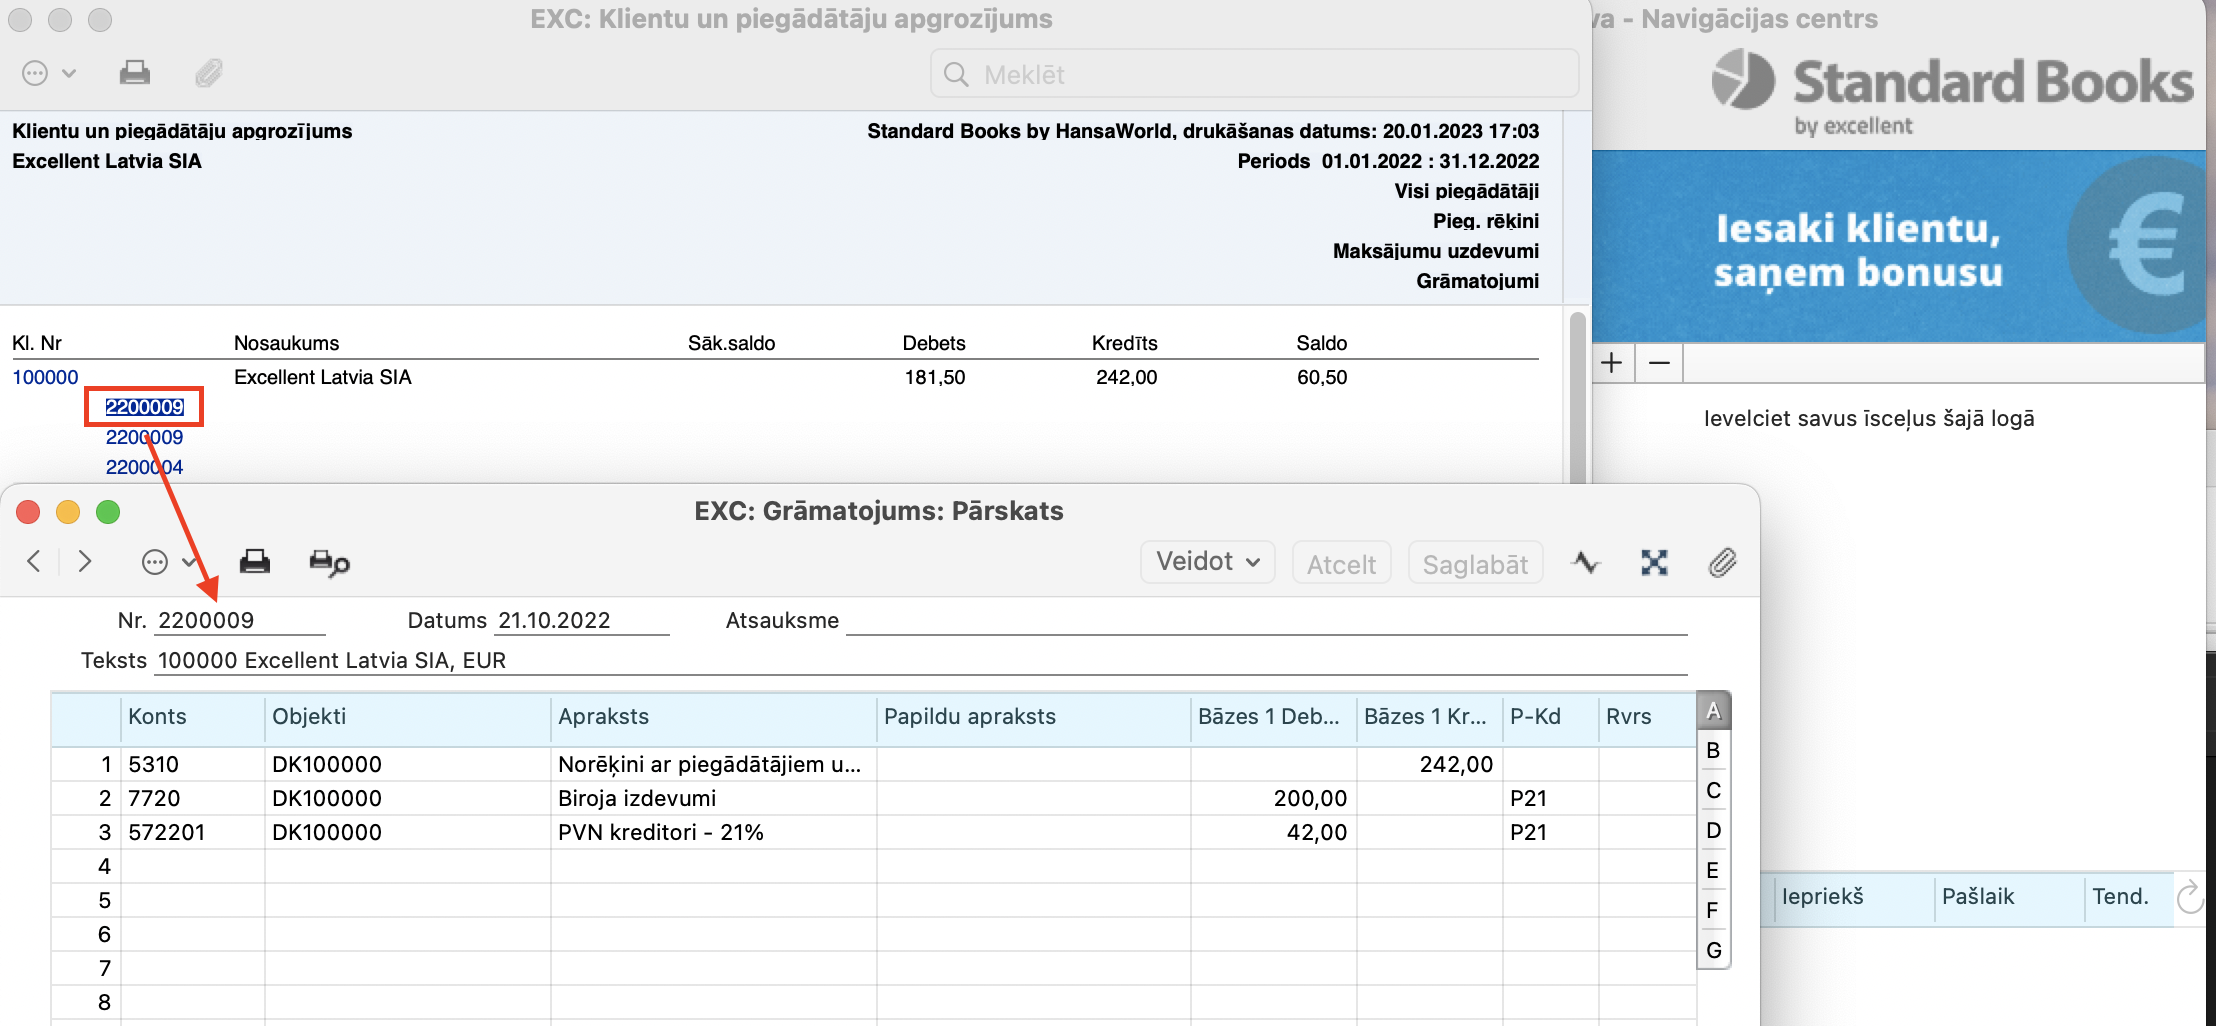
Task: Open print preview in Grāmatojums window
Action: [329, 563]
